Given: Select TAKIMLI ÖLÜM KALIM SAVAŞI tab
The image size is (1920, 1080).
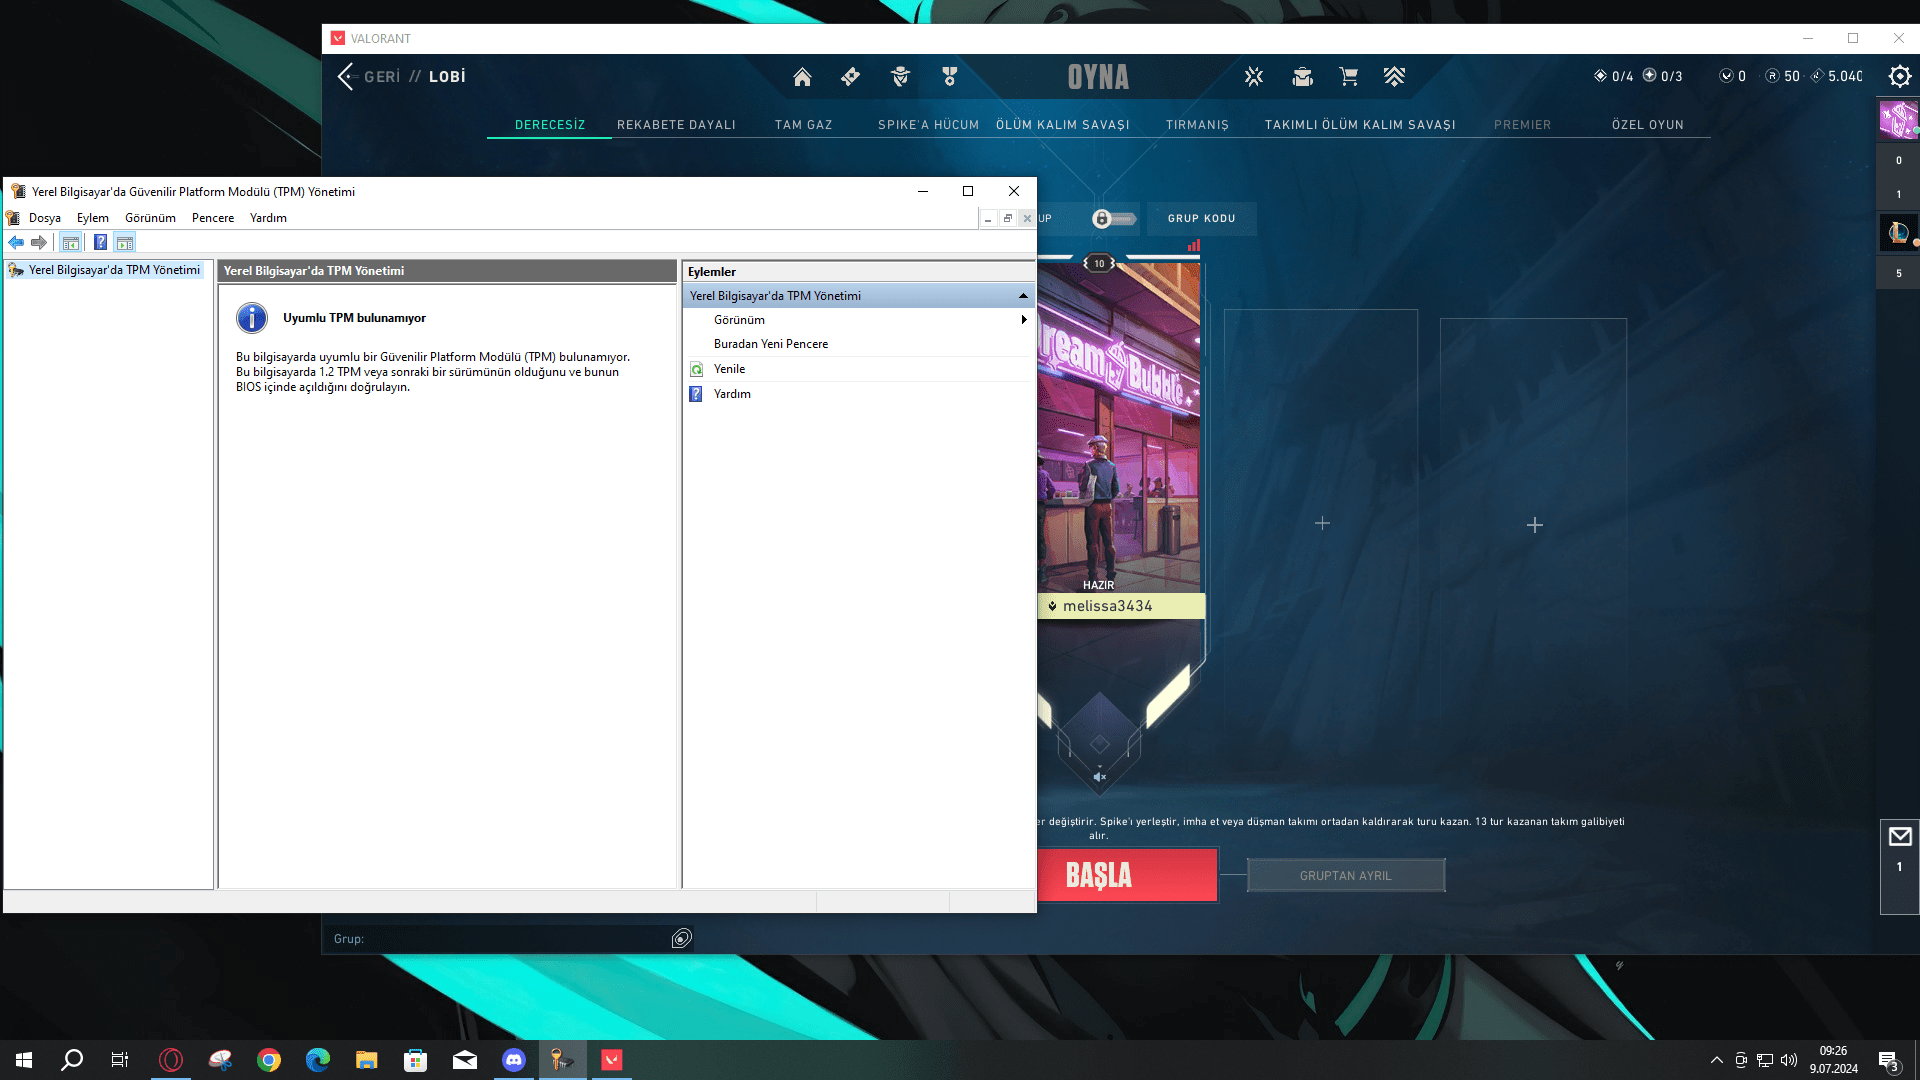Looking at the screenshot, I should 1360,125.
